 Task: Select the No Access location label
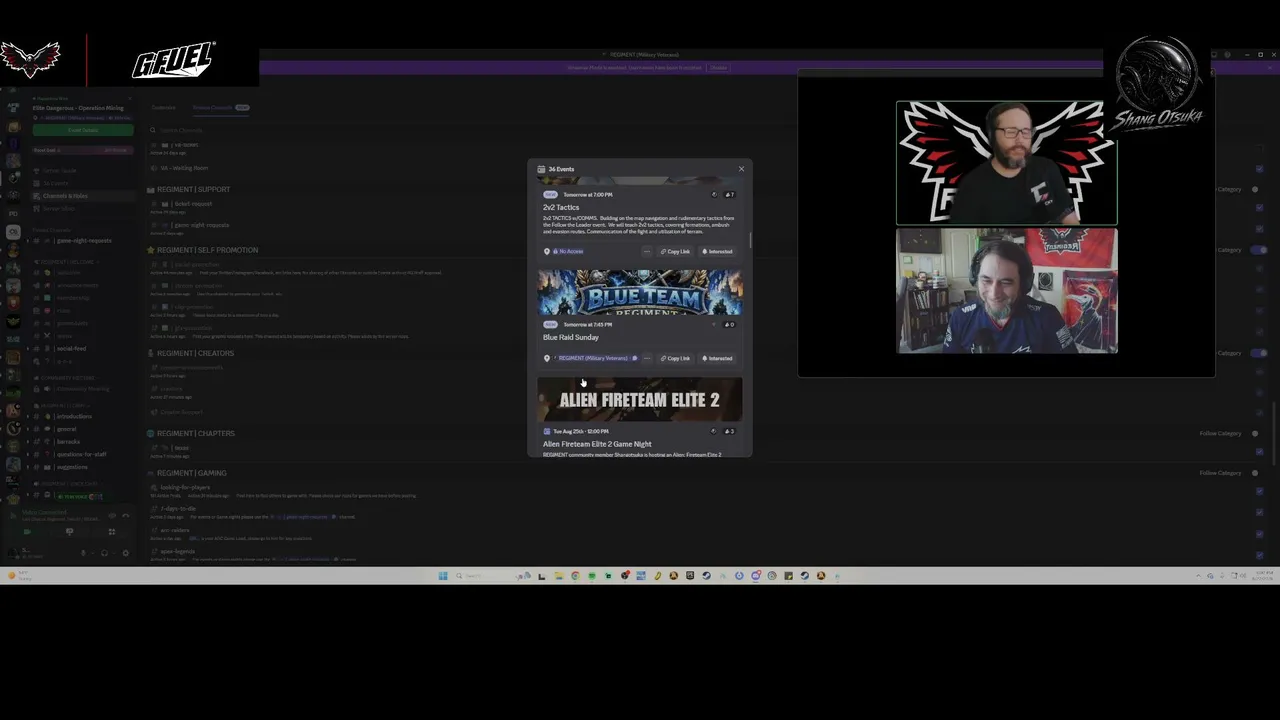568,251
